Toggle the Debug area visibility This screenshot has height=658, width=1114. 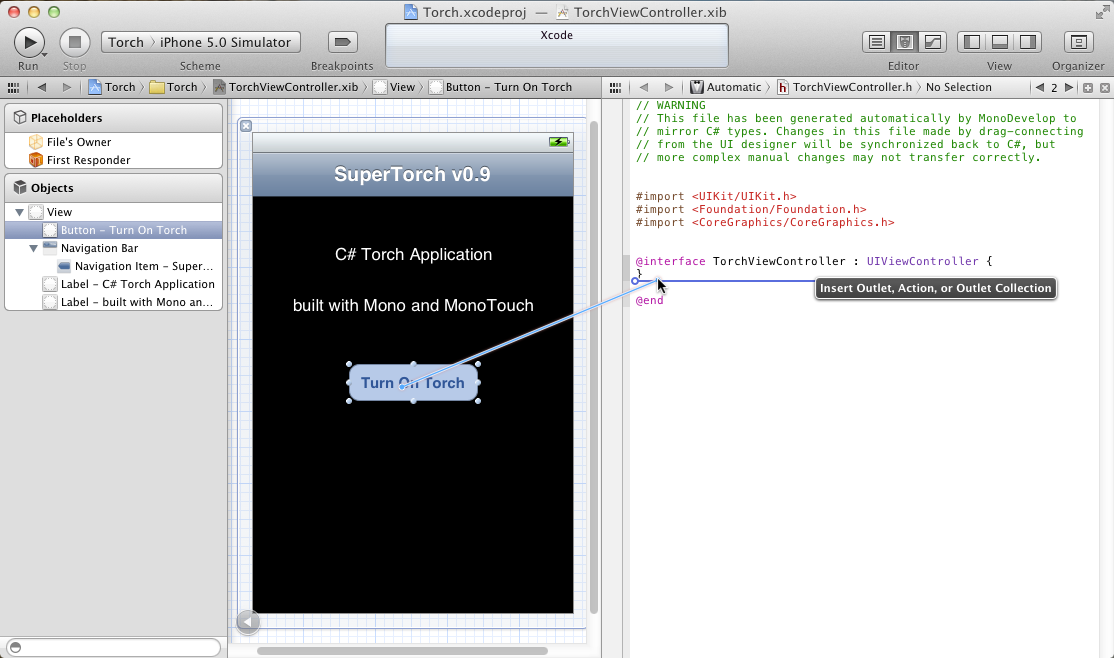(x=999, y=42)
